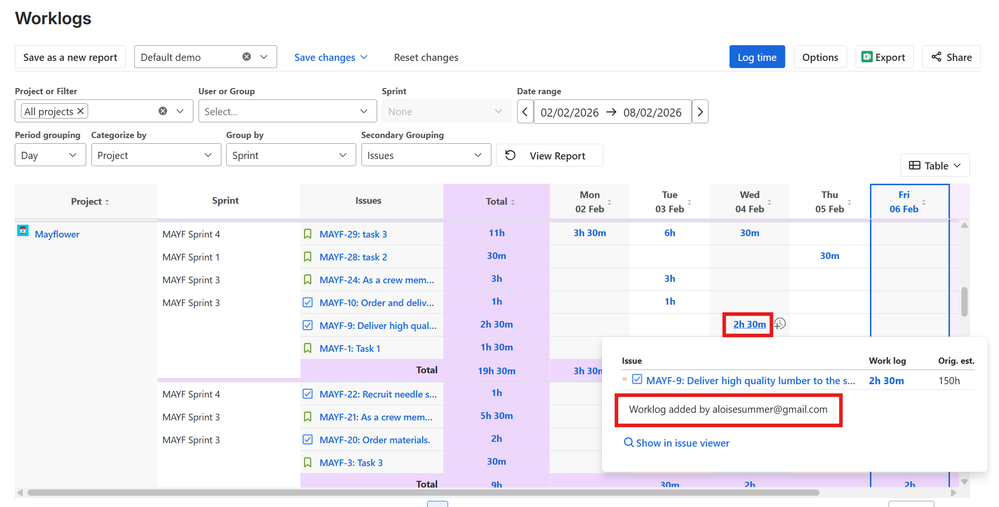This screenshot has height=507, width=999.
Task: Click the horizontal table scrollbar
Action: coord(422,492)
